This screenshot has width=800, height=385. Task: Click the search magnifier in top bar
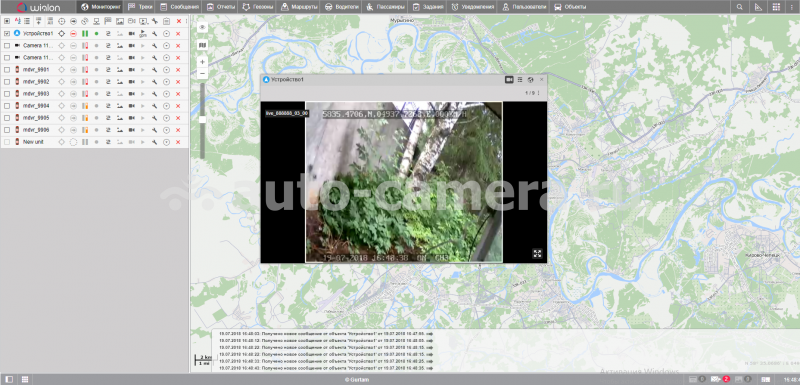tap(739, 7)
